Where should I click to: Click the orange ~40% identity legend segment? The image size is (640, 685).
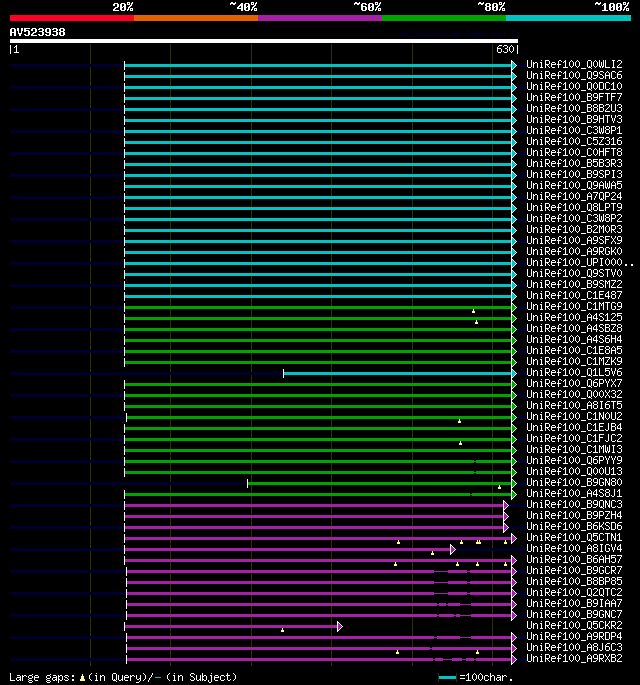[x=196, y=18]
